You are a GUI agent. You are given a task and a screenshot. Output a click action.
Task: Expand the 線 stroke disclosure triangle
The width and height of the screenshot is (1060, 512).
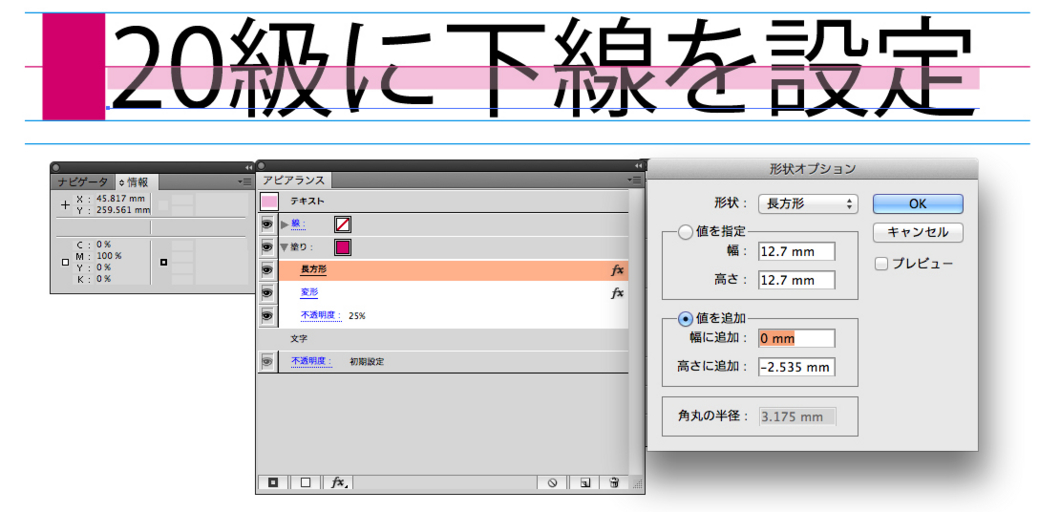point(285,225)
